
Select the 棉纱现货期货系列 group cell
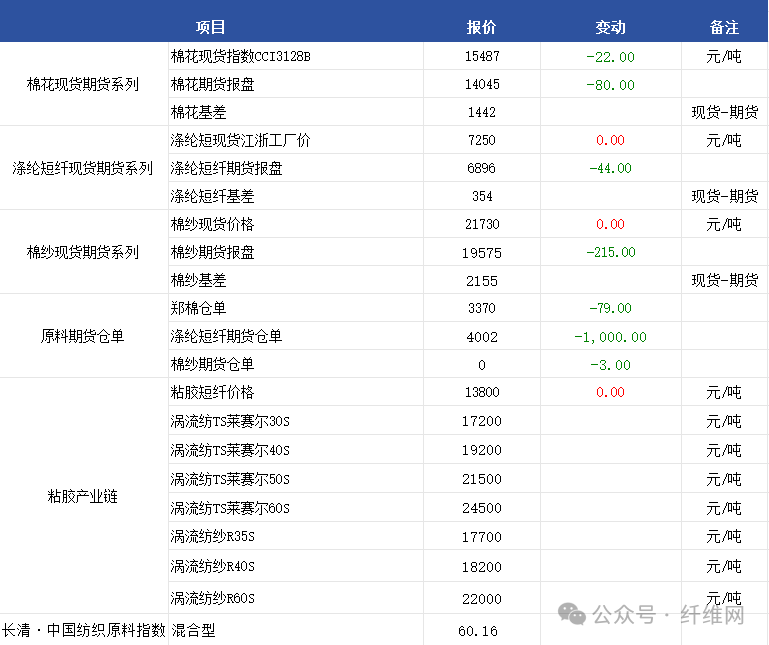click(x=83, y=252)
